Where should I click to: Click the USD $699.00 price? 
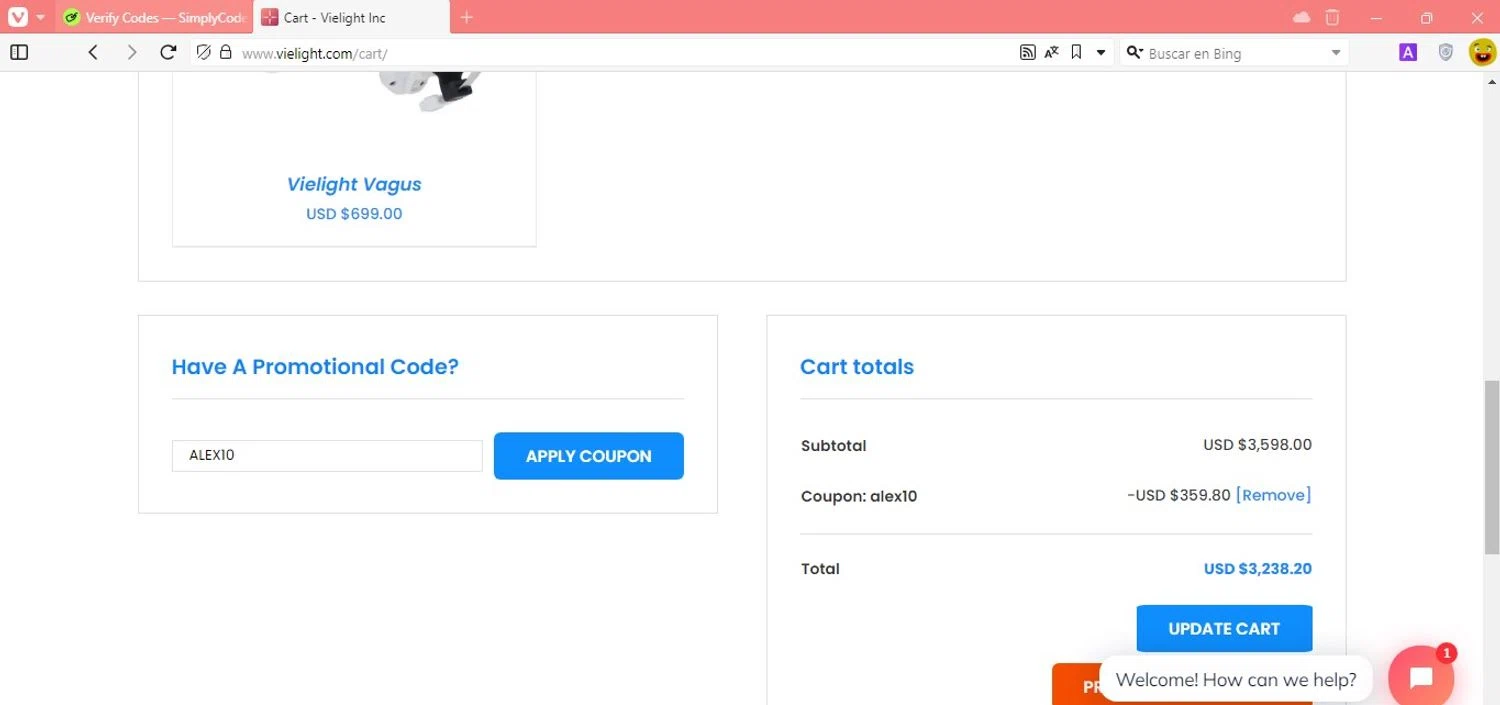click(x=354, y=214)
